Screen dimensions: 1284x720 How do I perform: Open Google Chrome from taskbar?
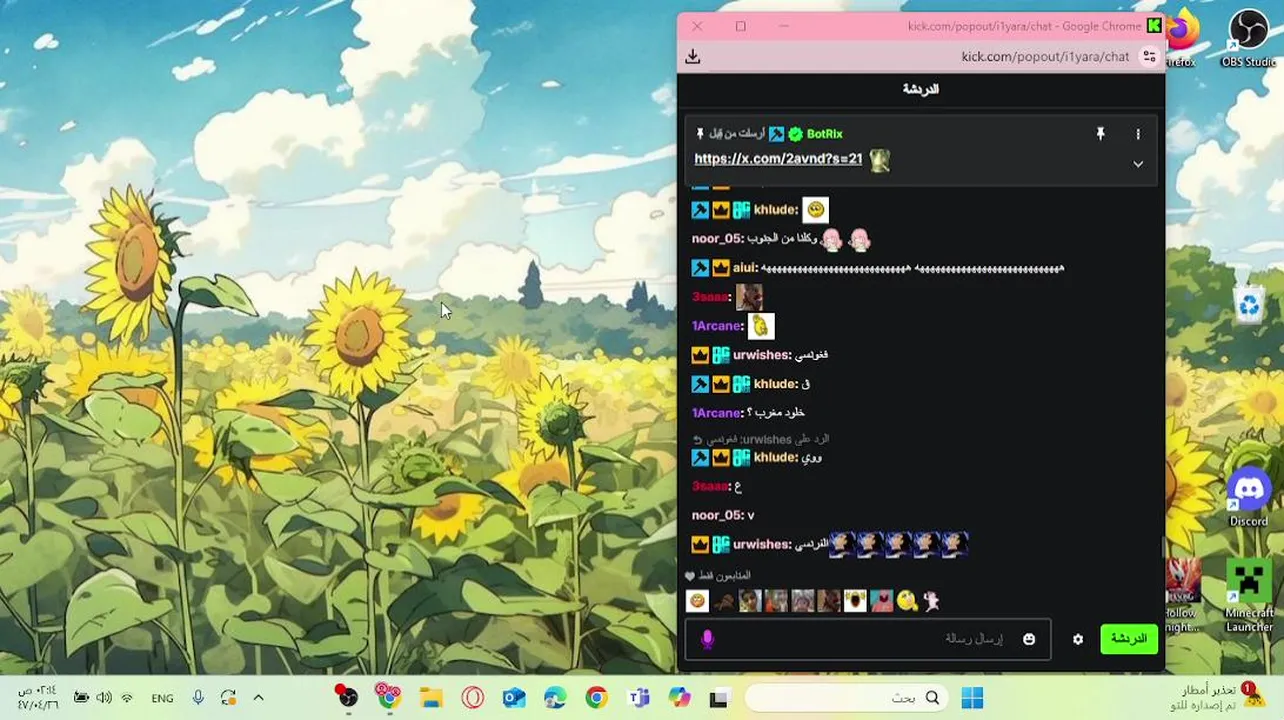[596, 697]
